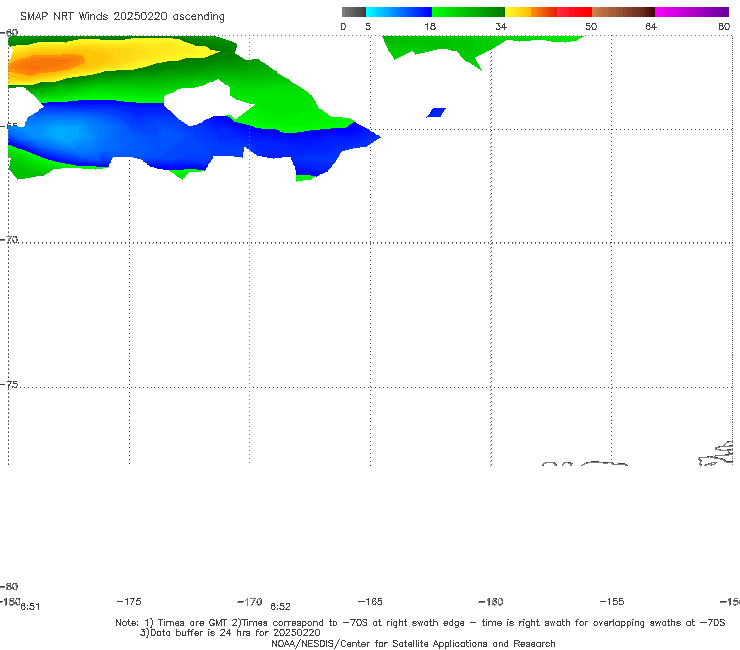The image size is (740, 650).
Task: Select the yellow-to-red segment of the color bar
Action: [x=548, y=12]
